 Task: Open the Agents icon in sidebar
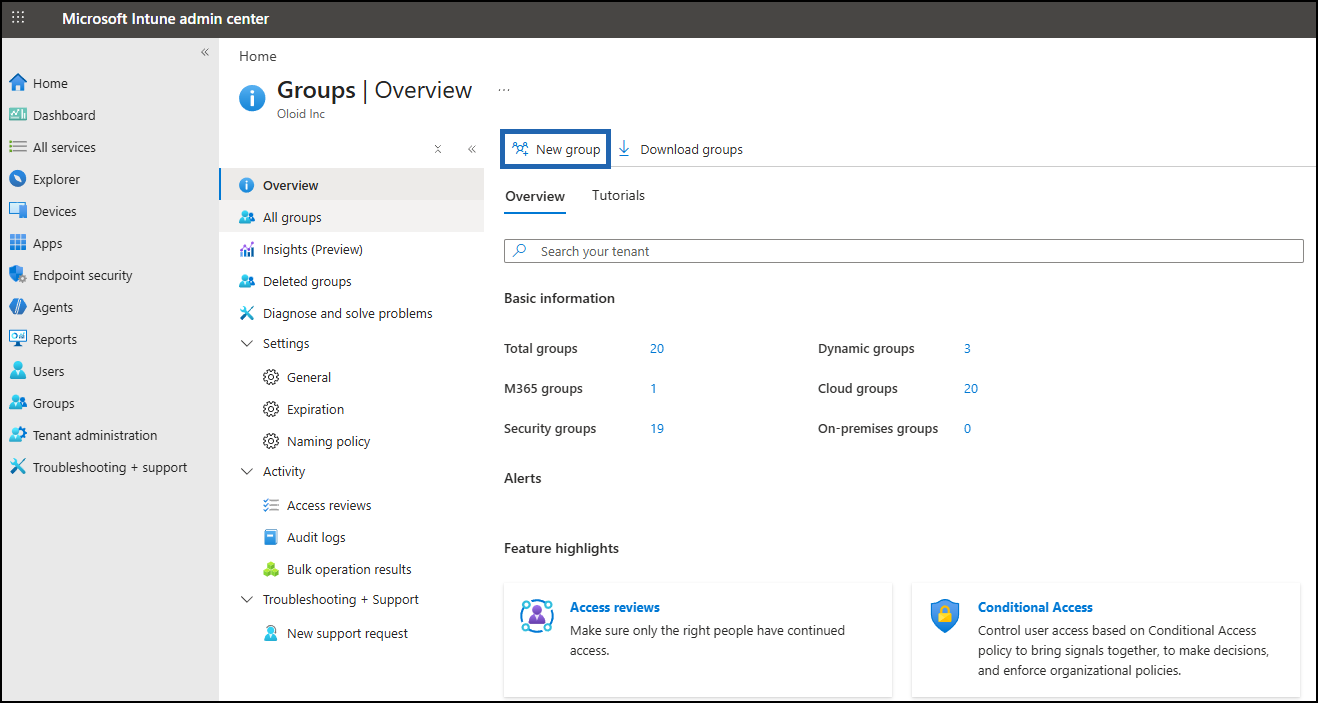click(x=17, y=307)
